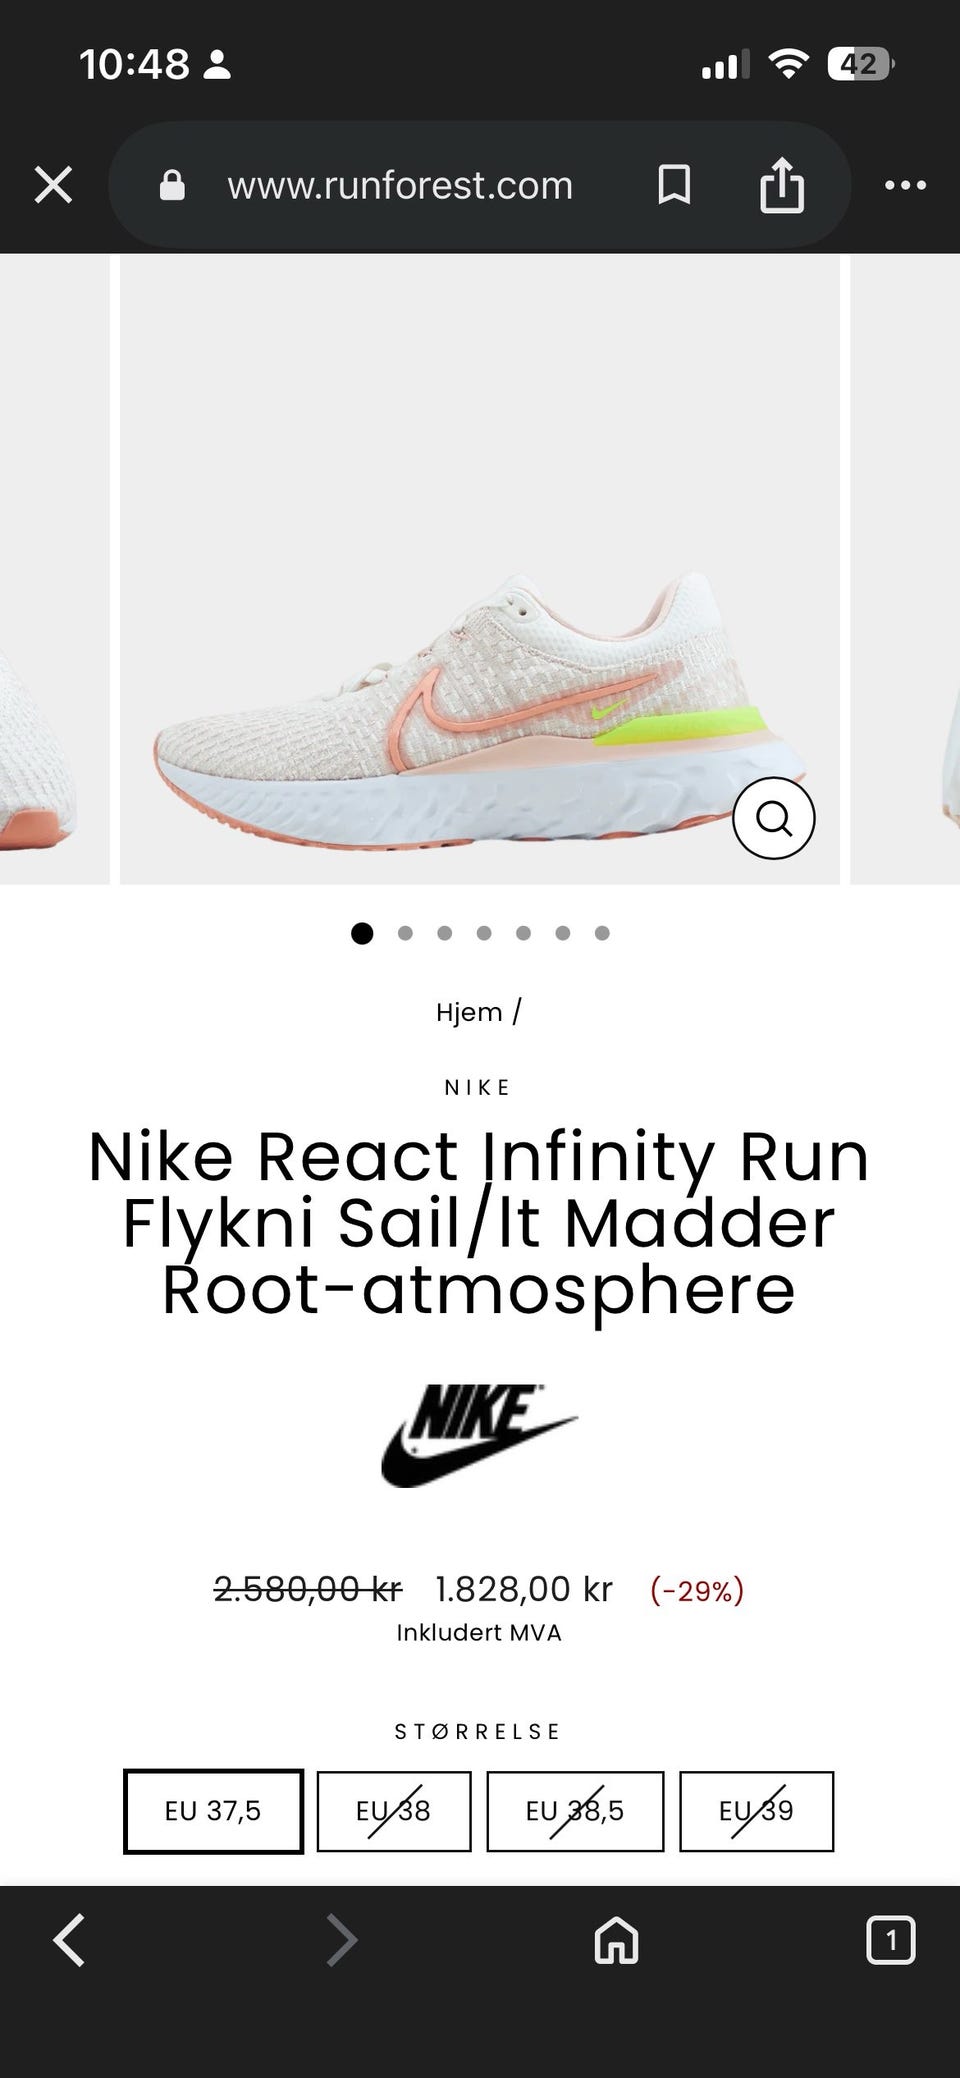The image size is (960, 2078).
Task: Open the Hjem breadcrumb link
Action: coord(469,1012)
